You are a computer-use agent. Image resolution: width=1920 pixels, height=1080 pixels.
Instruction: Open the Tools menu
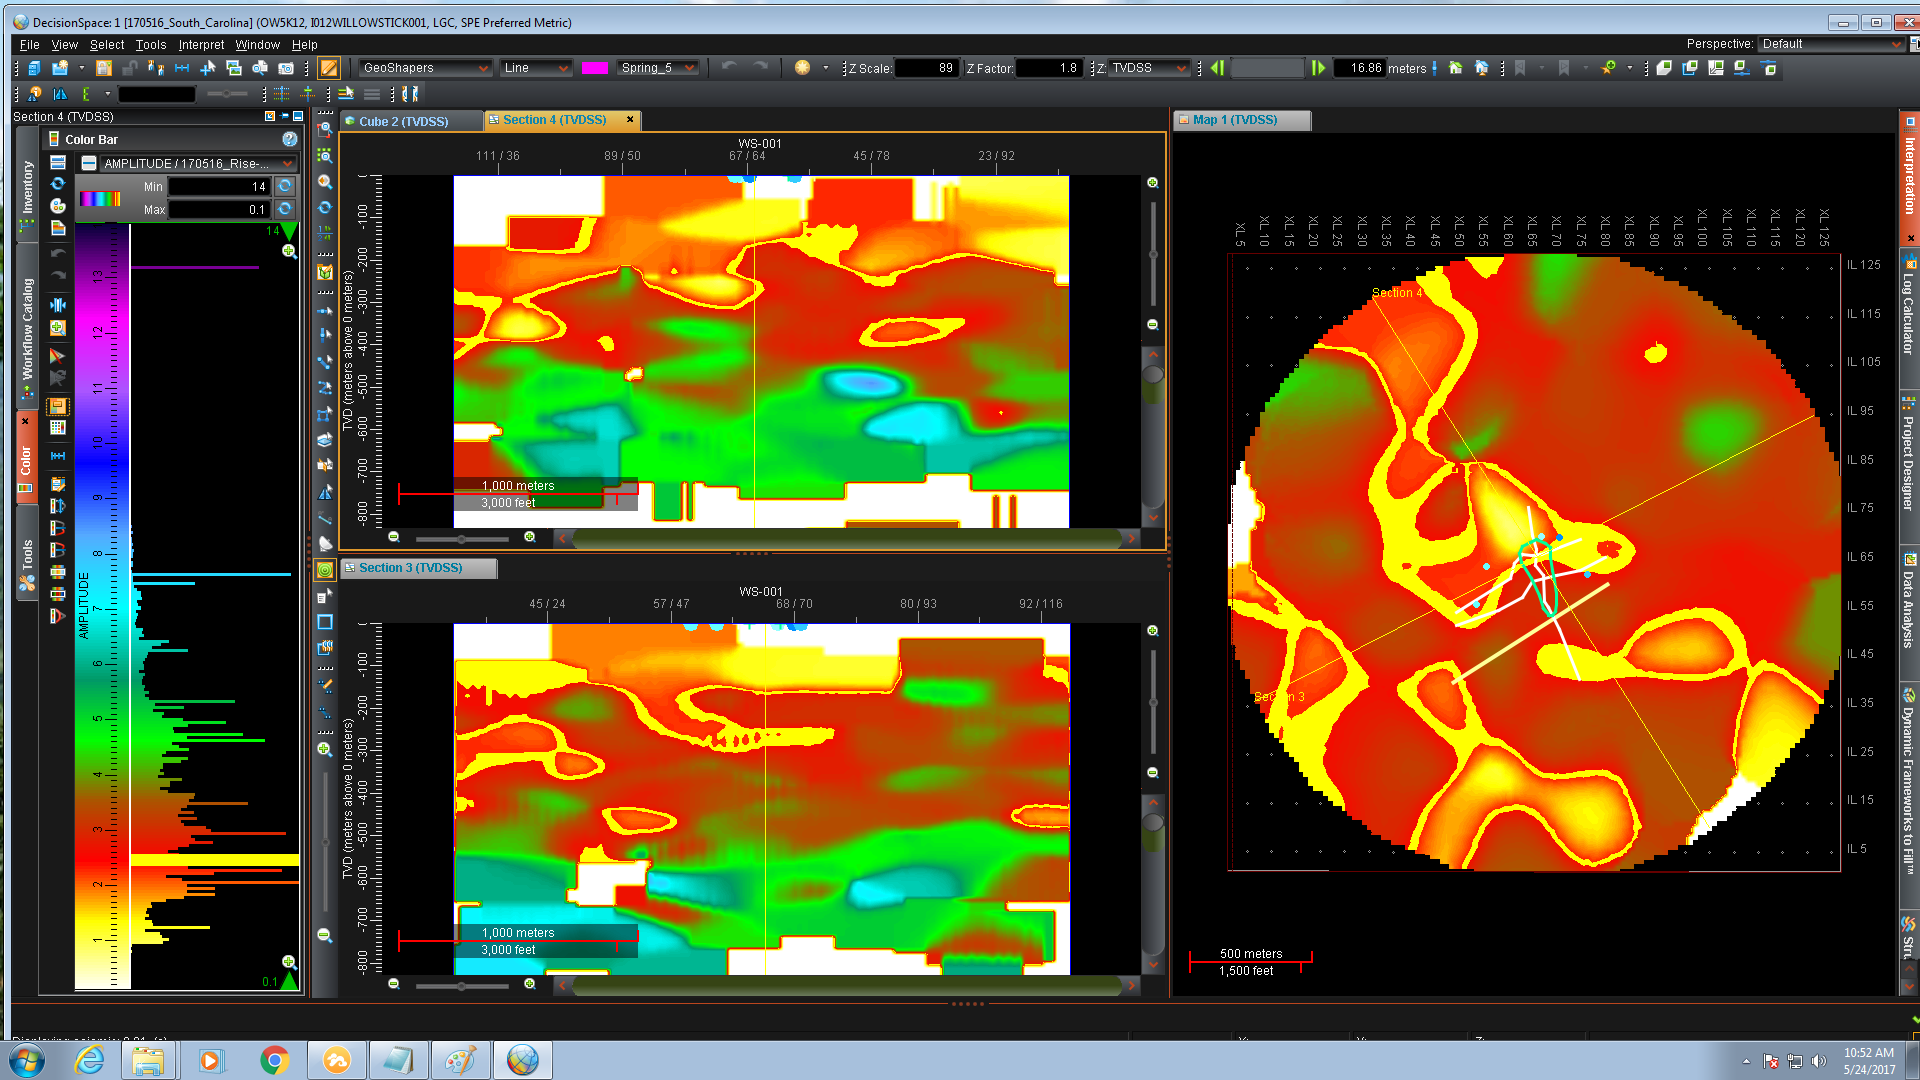point(151,45)
